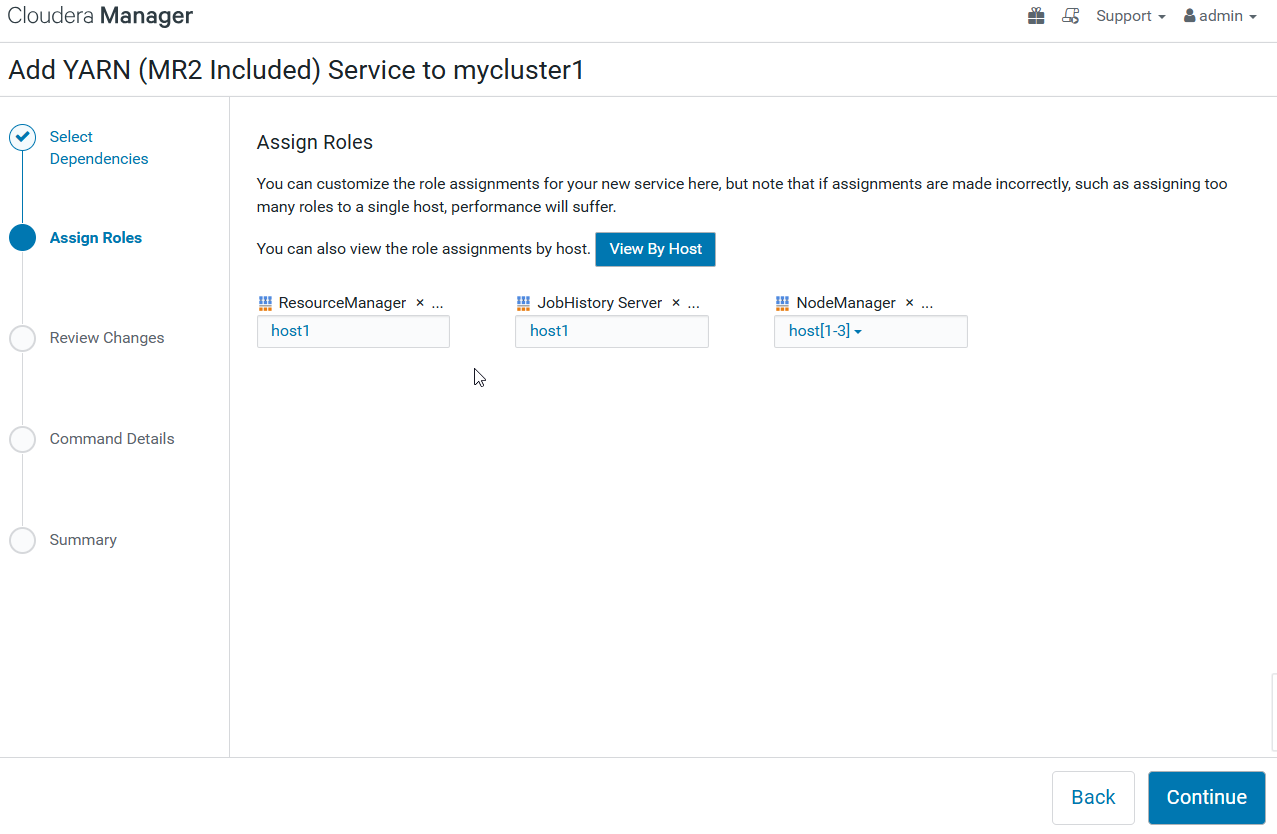Click the completed Select Dependencies checkmark circle
Viewport: 1277px width, 834px height.
point(23,137)
